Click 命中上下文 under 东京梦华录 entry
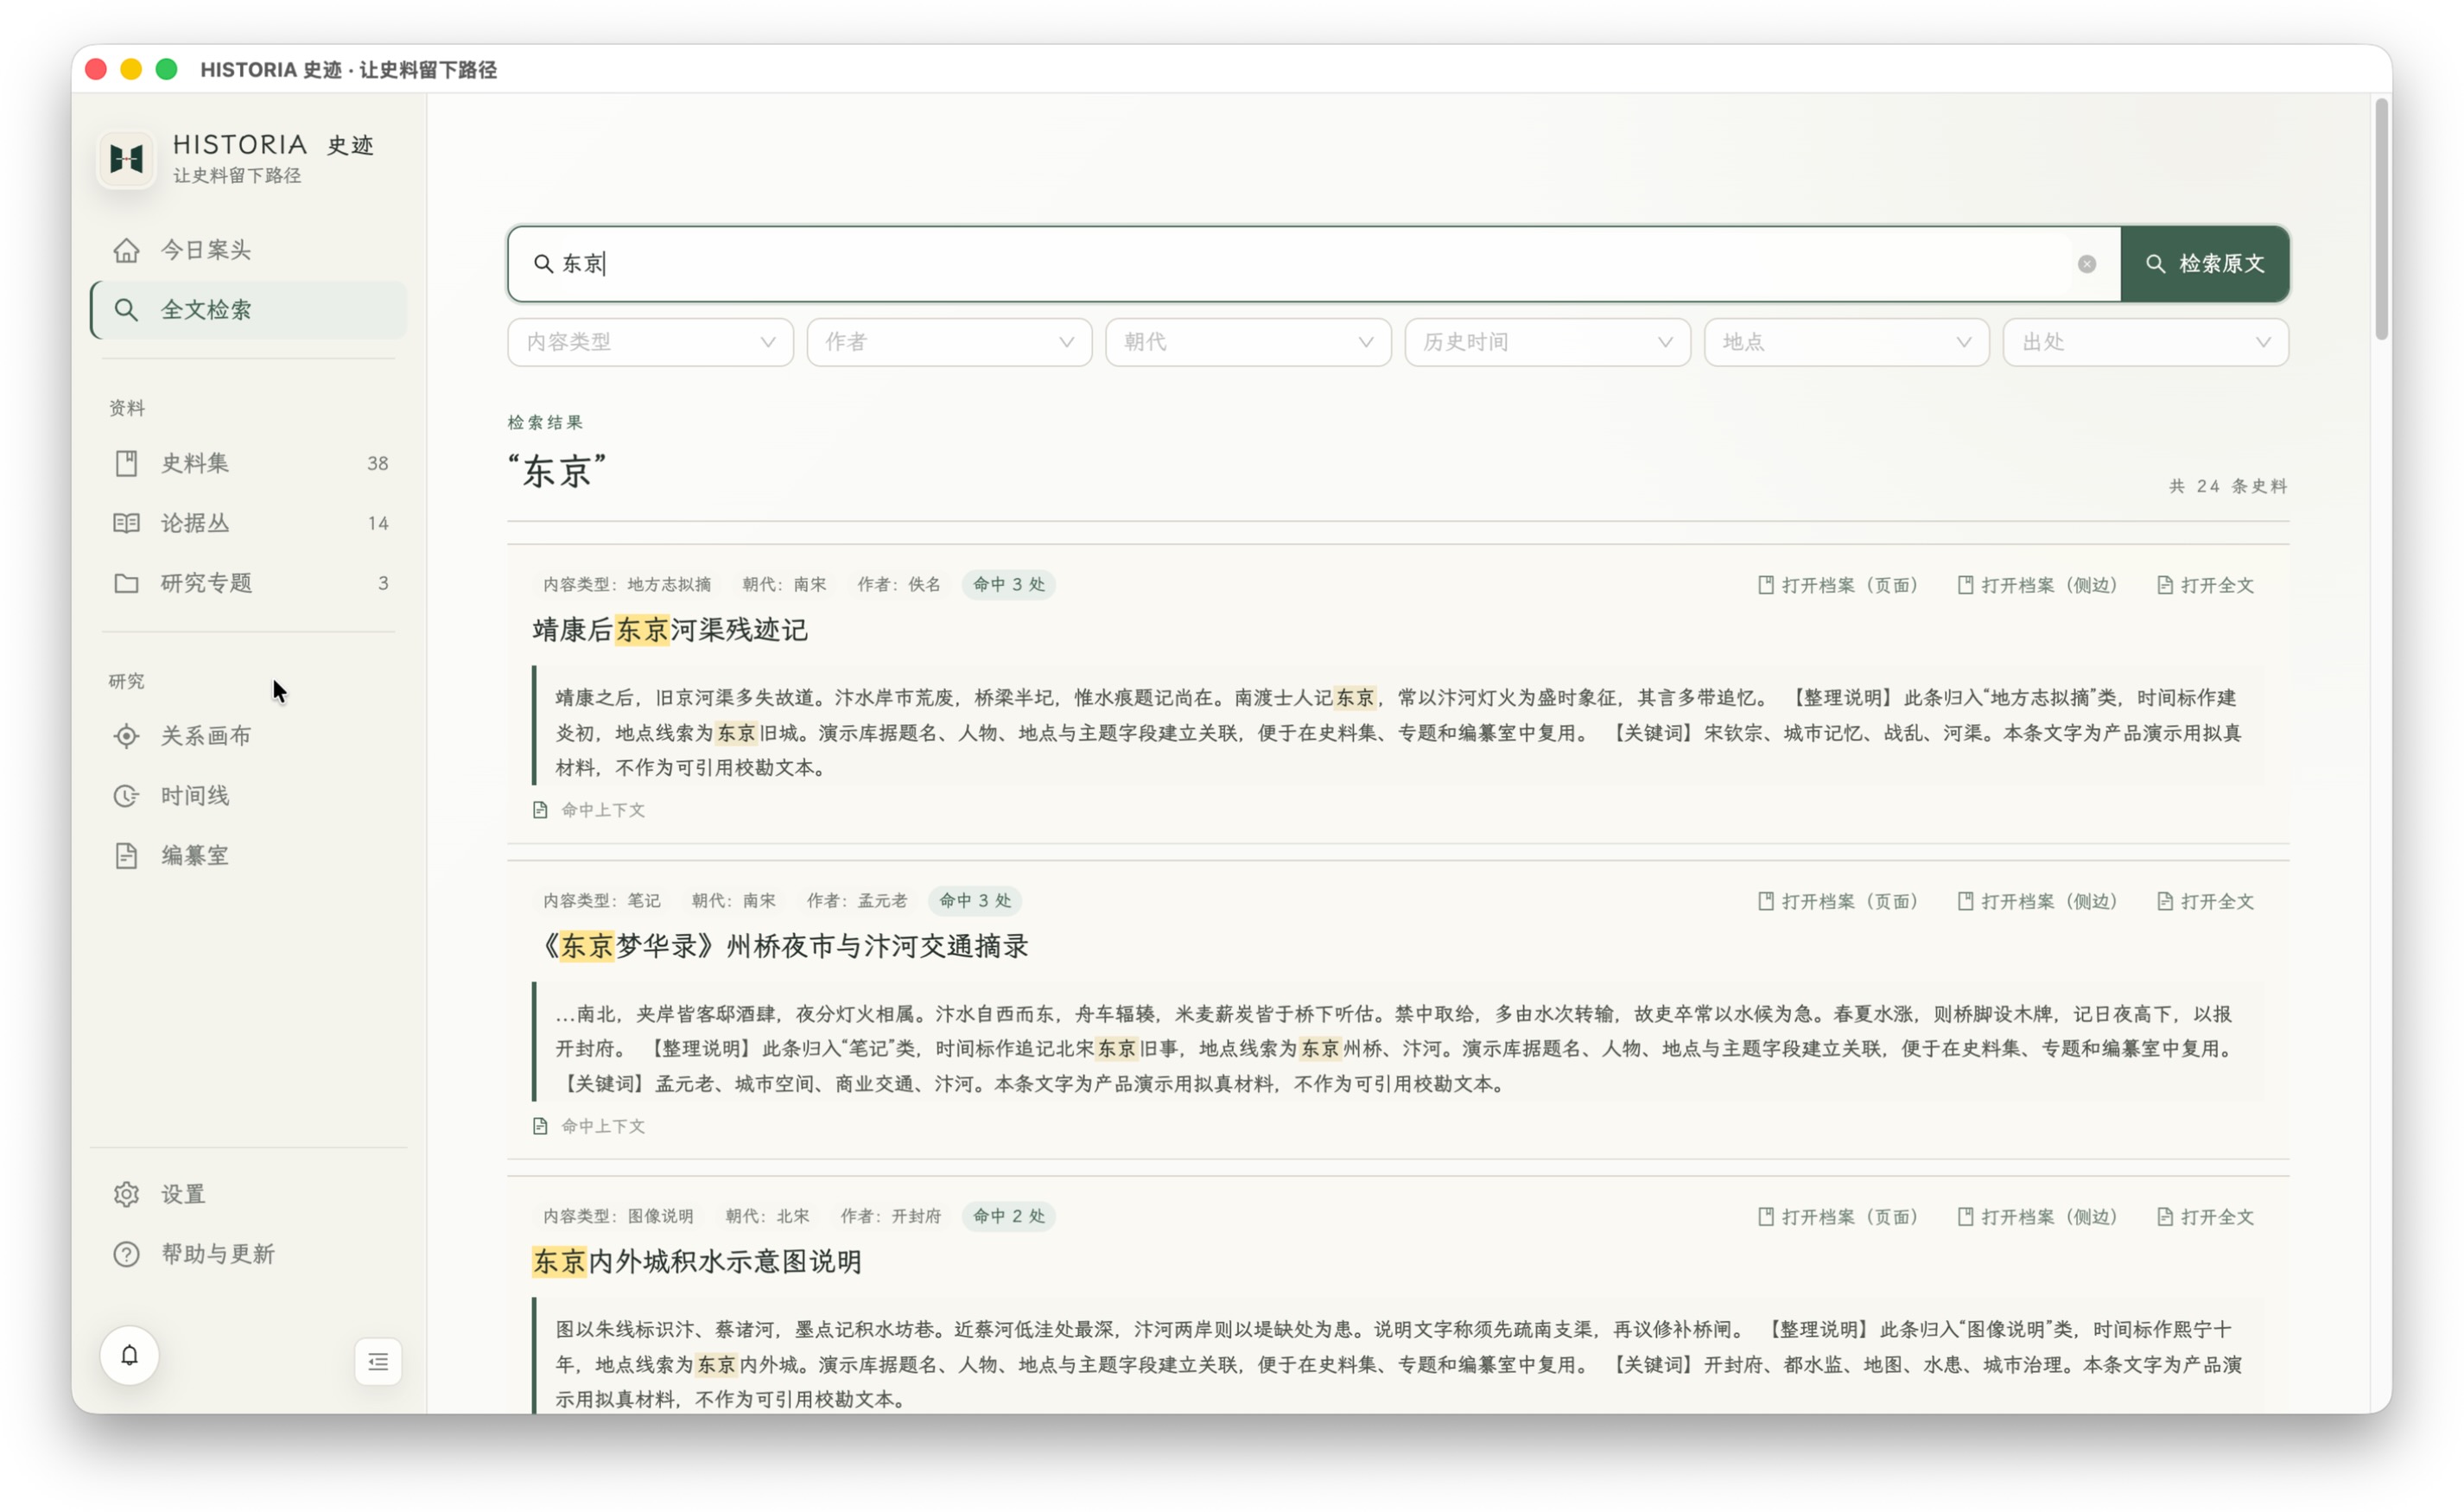Image resolution: width=2464 pixels, height=1512 pixels. [x=590, y=1126]
